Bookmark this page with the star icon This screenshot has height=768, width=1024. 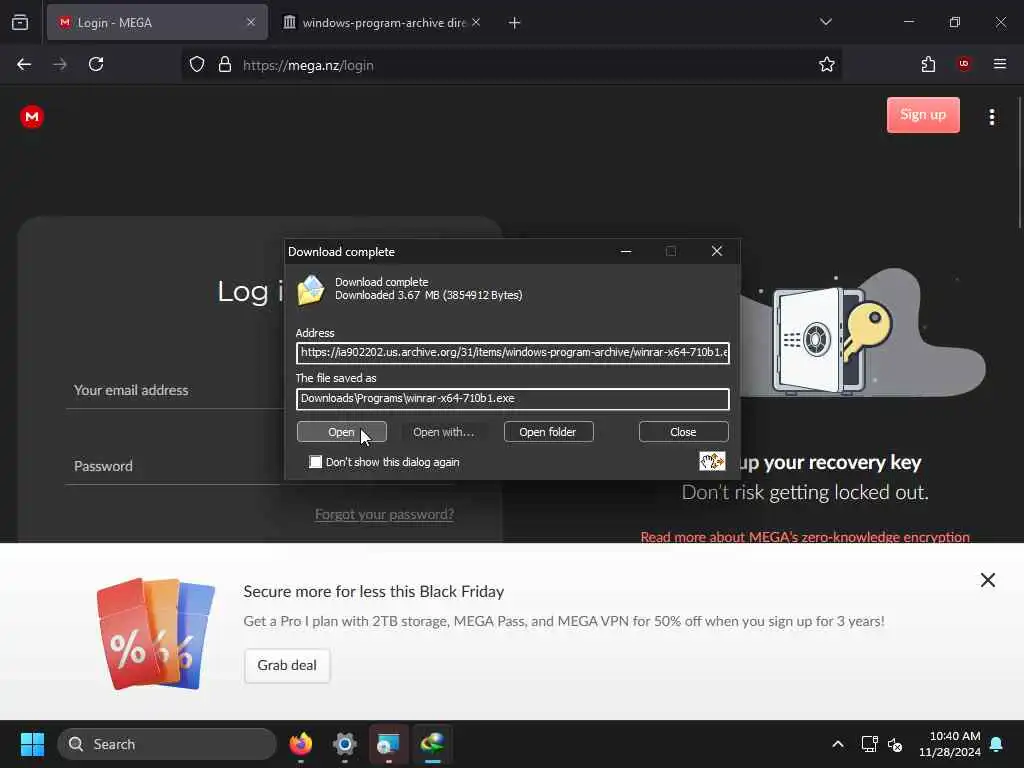826,65
